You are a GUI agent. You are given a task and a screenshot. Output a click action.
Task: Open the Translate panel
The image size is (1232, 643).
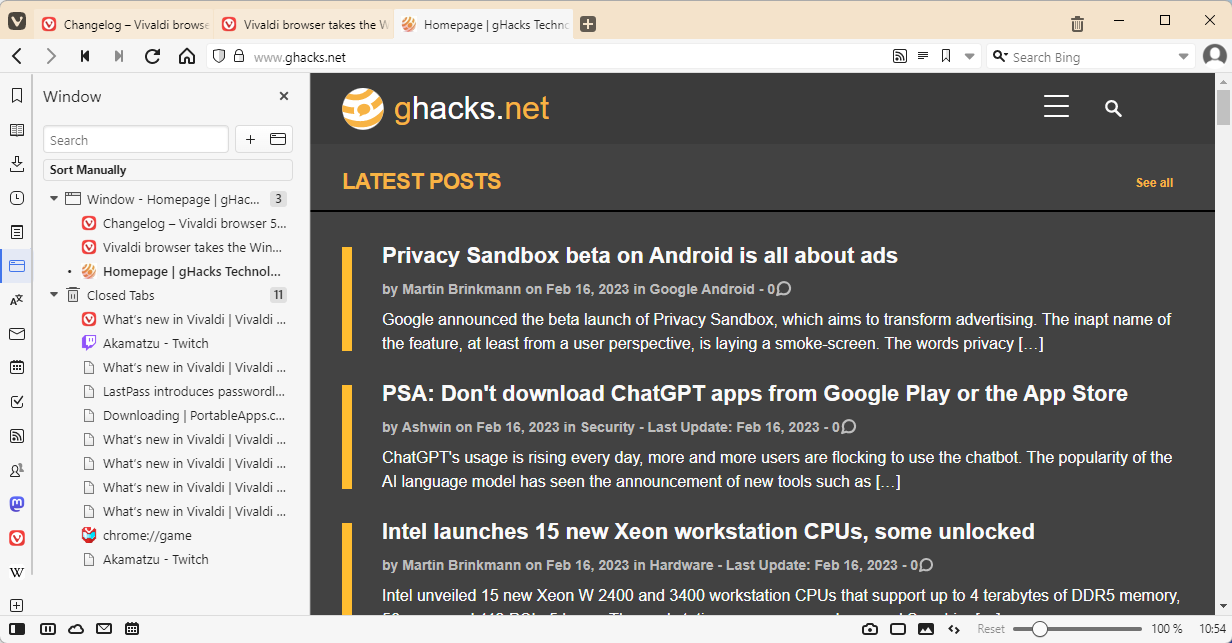(17, 300)
